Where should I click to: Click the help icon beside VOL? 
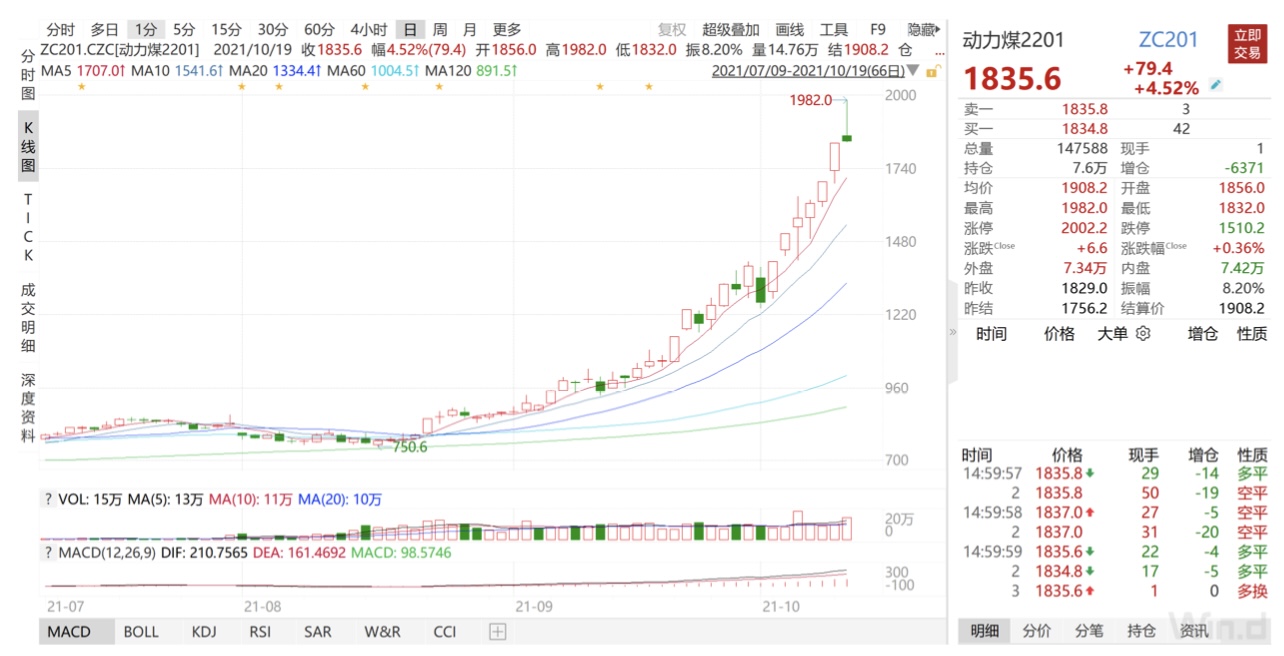coord(47,499)
